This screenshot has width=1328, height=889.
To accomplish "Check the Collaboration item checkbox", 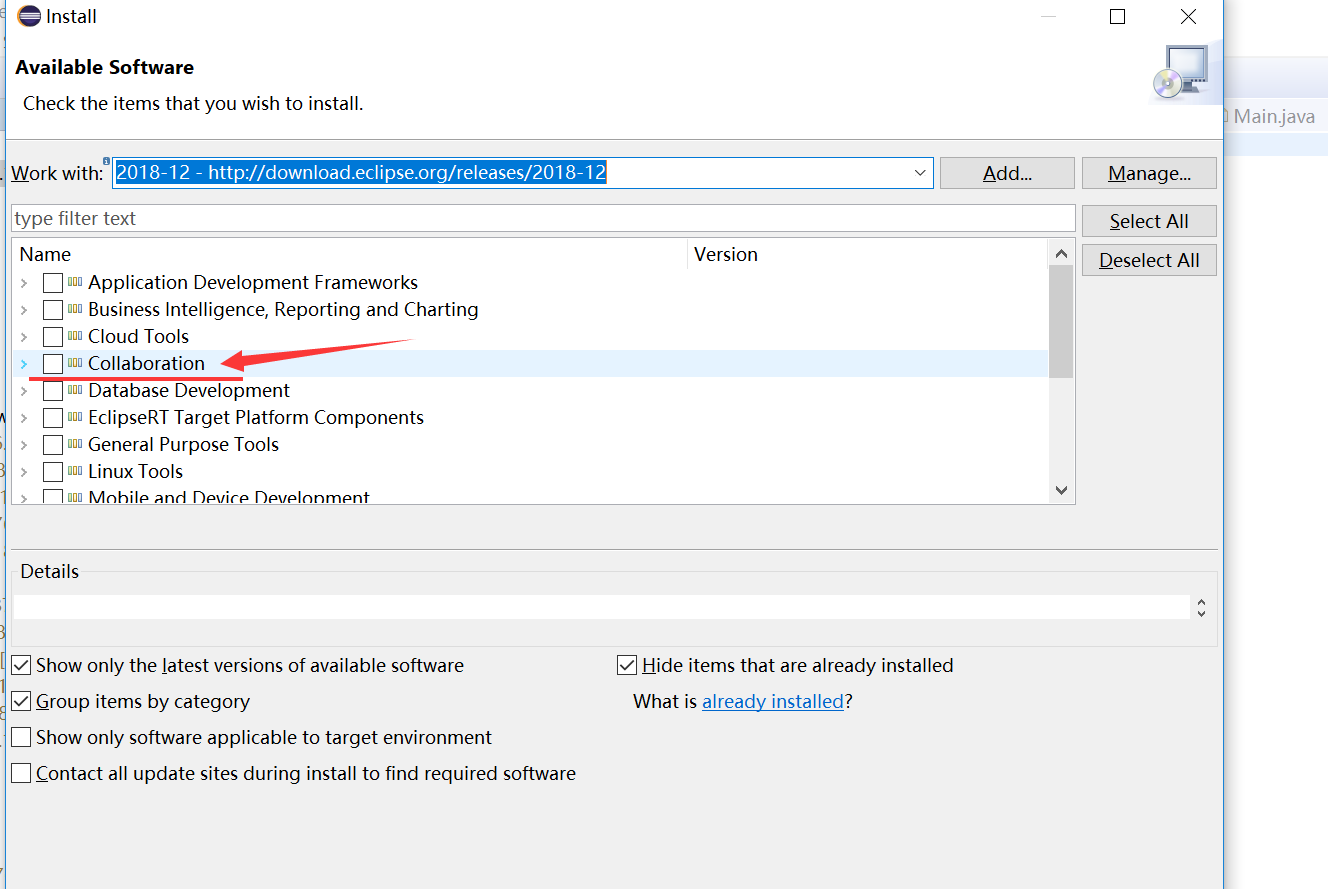I will (53, 363).
